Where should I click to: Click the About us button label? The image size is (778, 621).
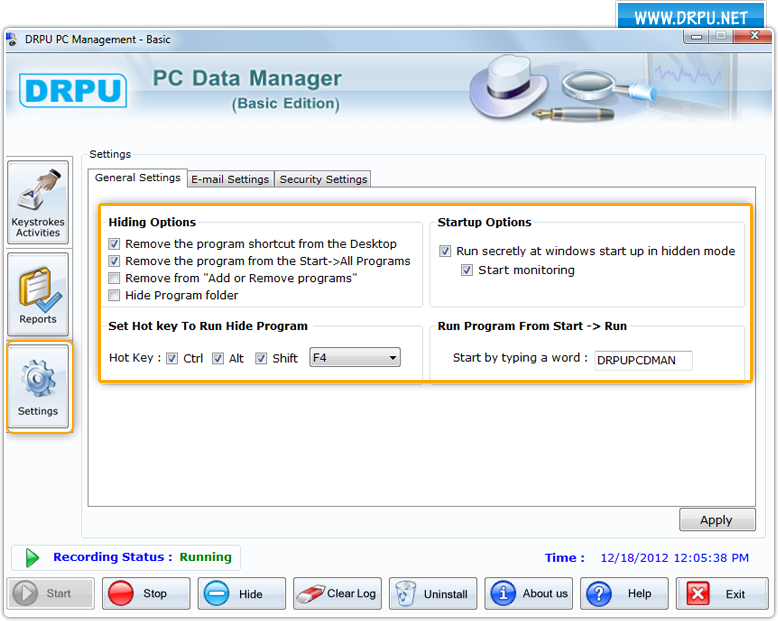tap(545, 593)
